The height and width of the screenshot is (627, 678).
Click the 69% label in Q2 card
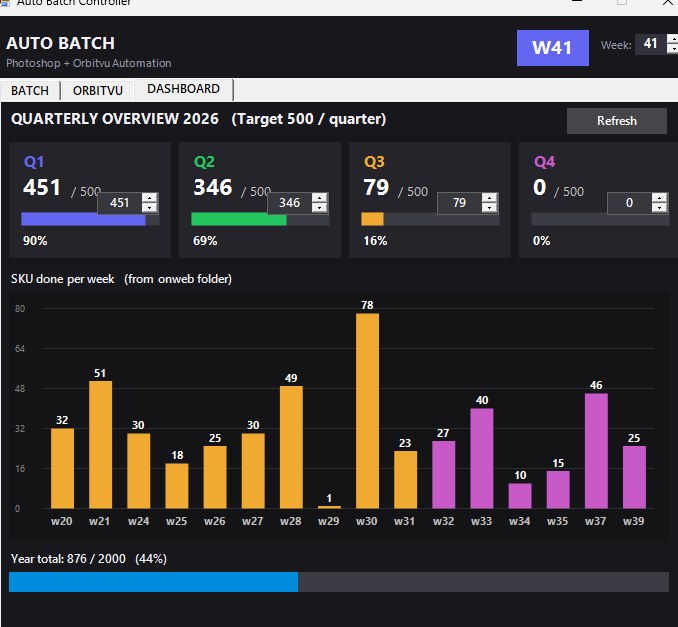[205, 241]
